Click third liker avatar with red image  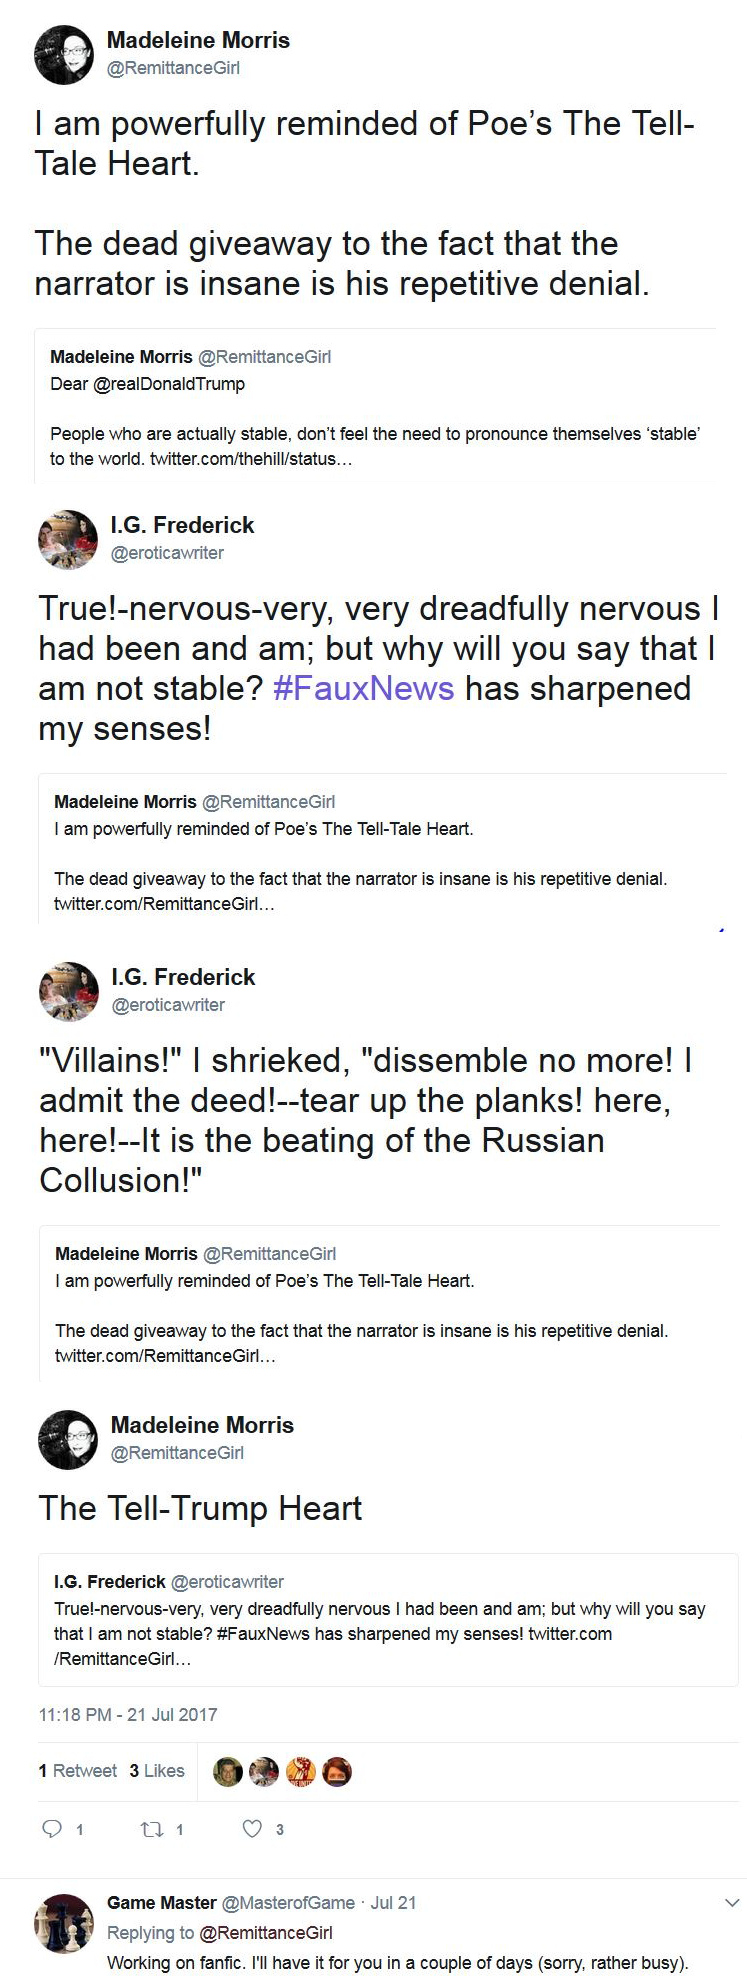[301, 1771]
